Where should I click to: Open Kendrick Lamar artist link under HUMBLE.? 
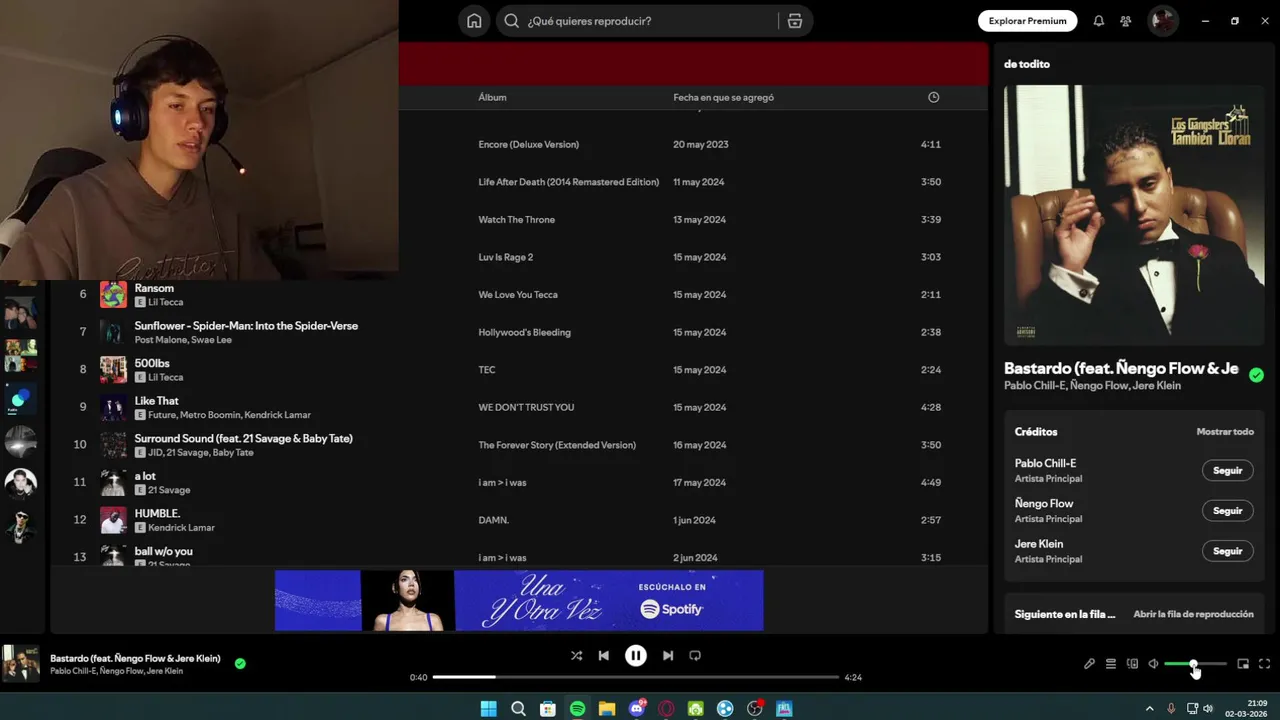click(x=181, y=527)
